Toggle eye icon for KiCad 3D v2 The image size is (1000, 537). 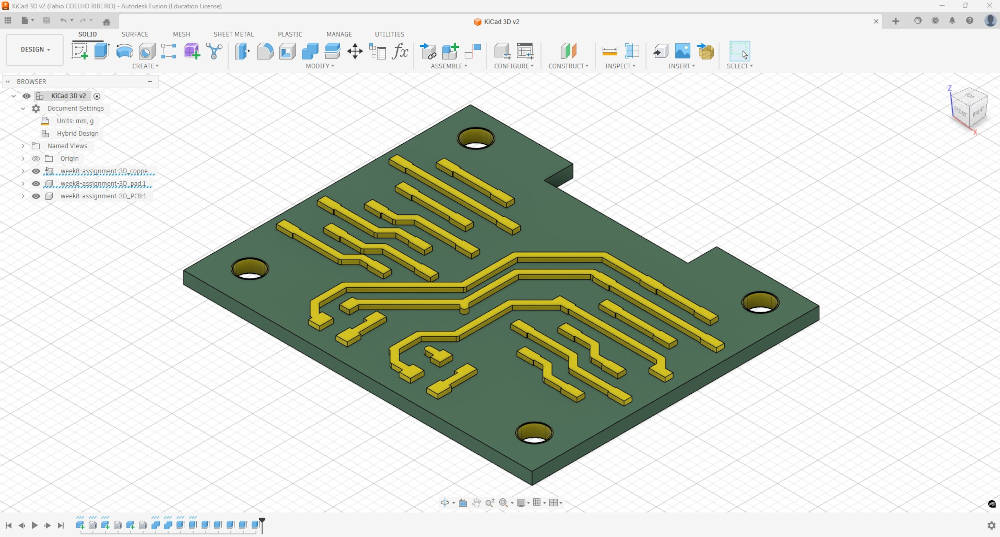27,96
